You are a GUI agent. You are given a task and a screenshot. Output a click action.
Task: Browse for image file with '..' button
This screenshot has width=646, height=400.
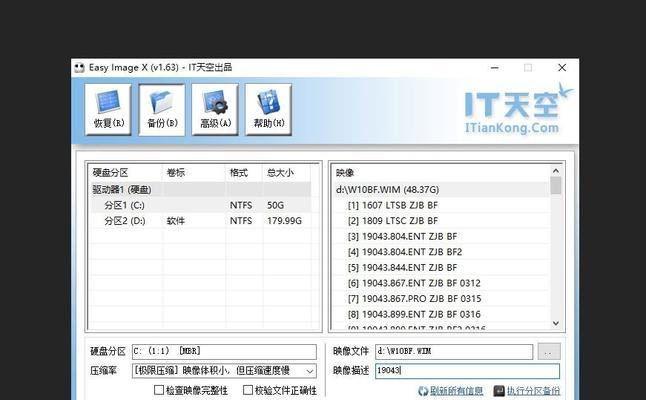click(x=549, y=352)
